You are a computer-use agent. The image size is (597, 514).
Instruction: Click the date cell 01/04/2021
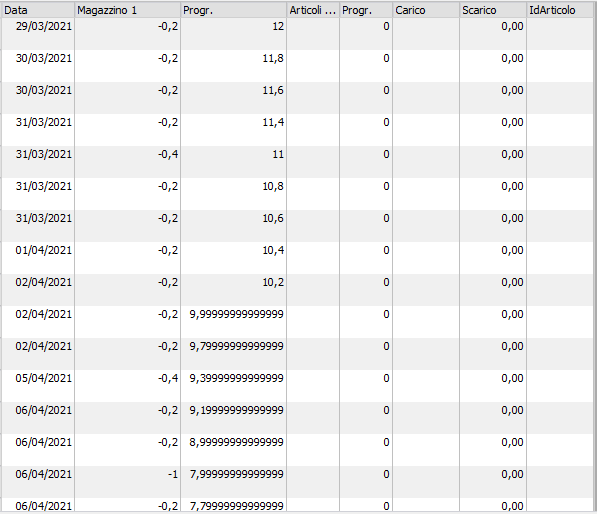click(x=37, y=258)
